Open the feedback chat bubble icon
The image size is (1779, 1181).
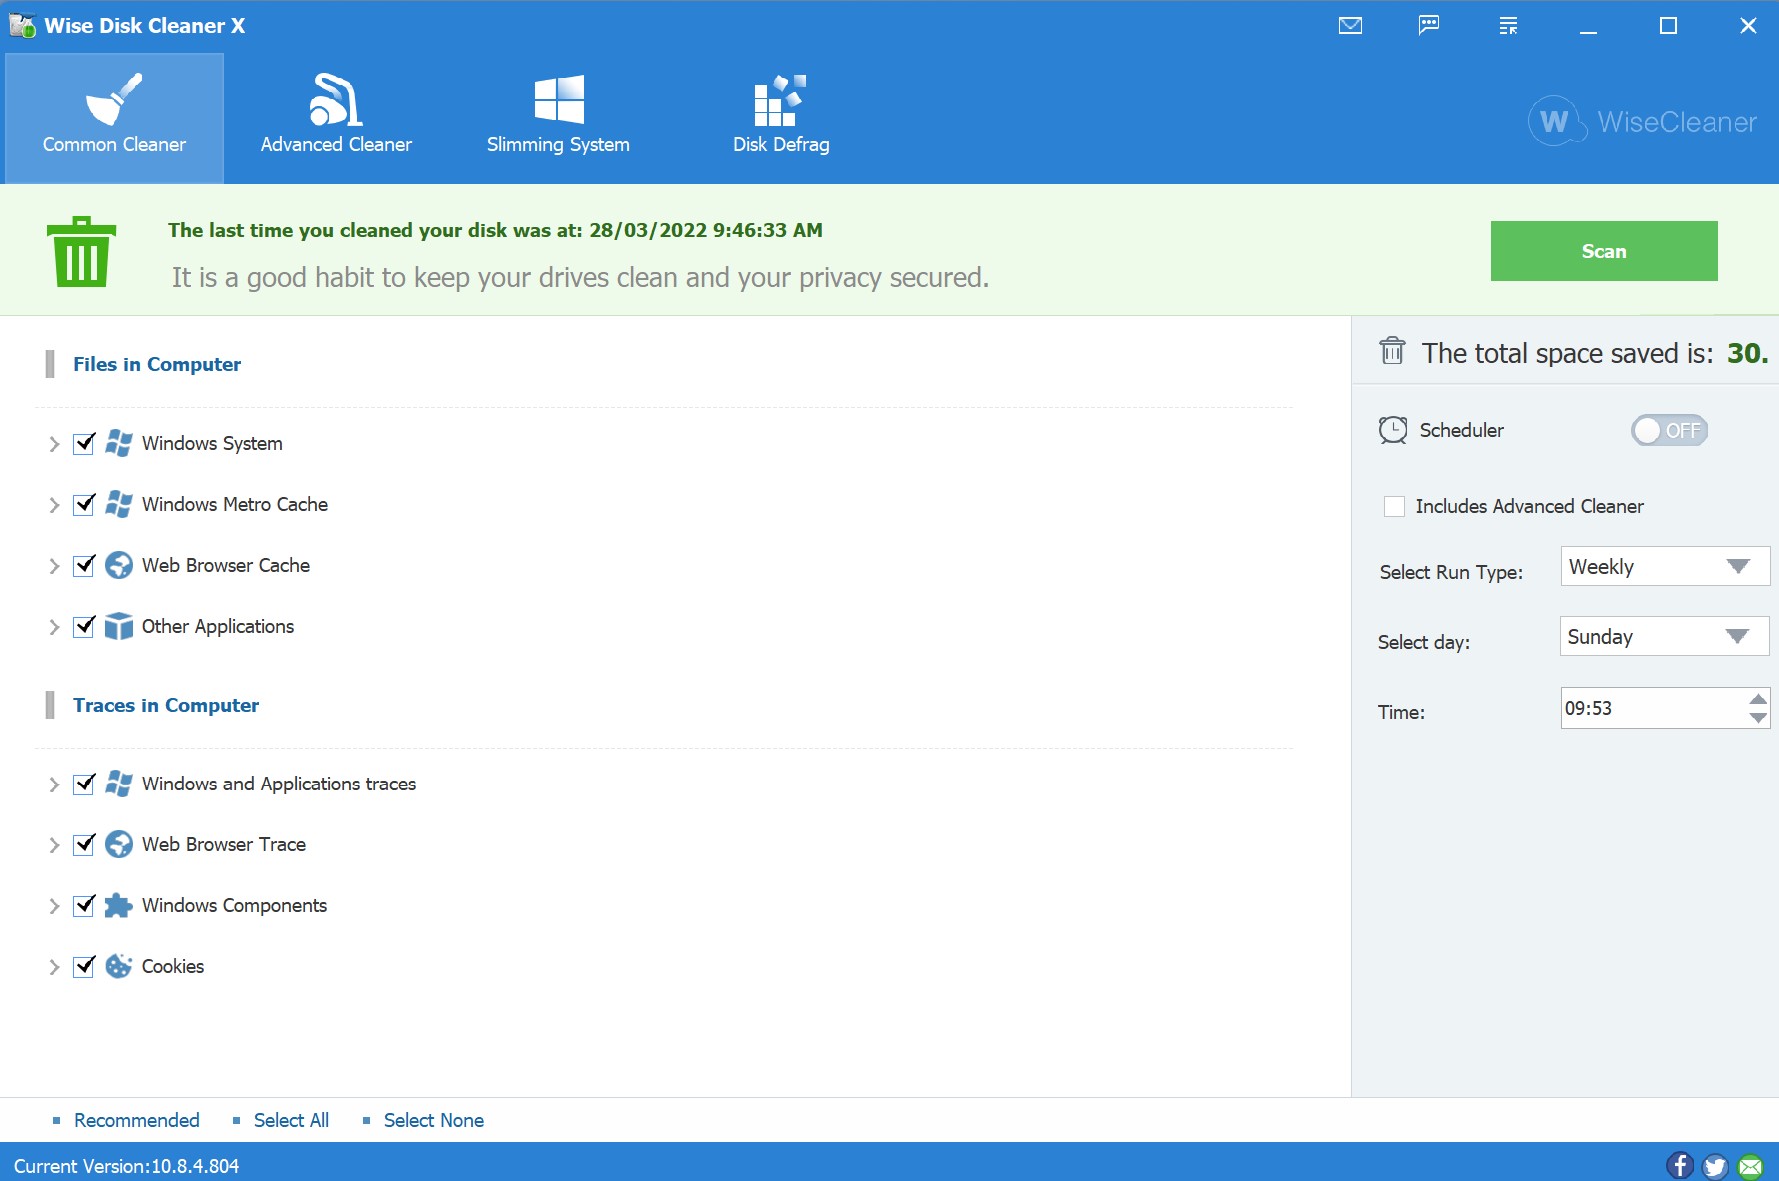coord(1429,26)
